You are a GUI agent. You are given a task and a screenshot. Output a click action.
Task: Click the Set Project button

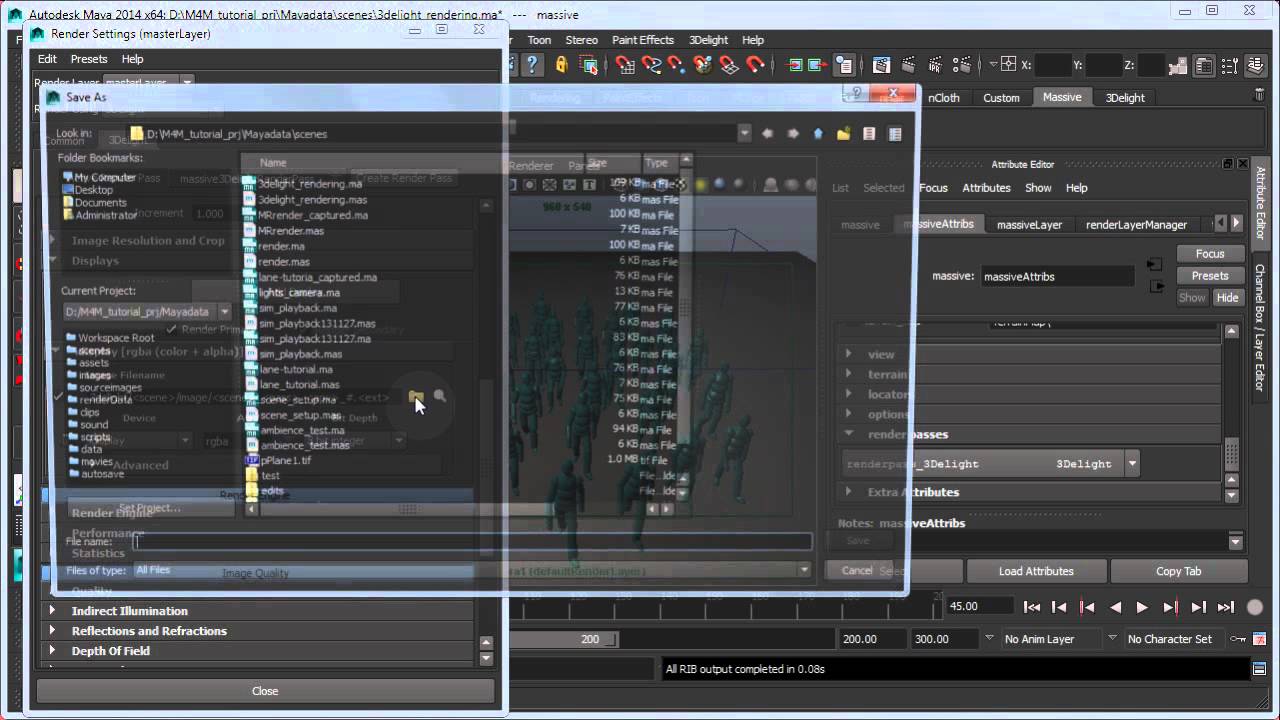tap(150, 508)
